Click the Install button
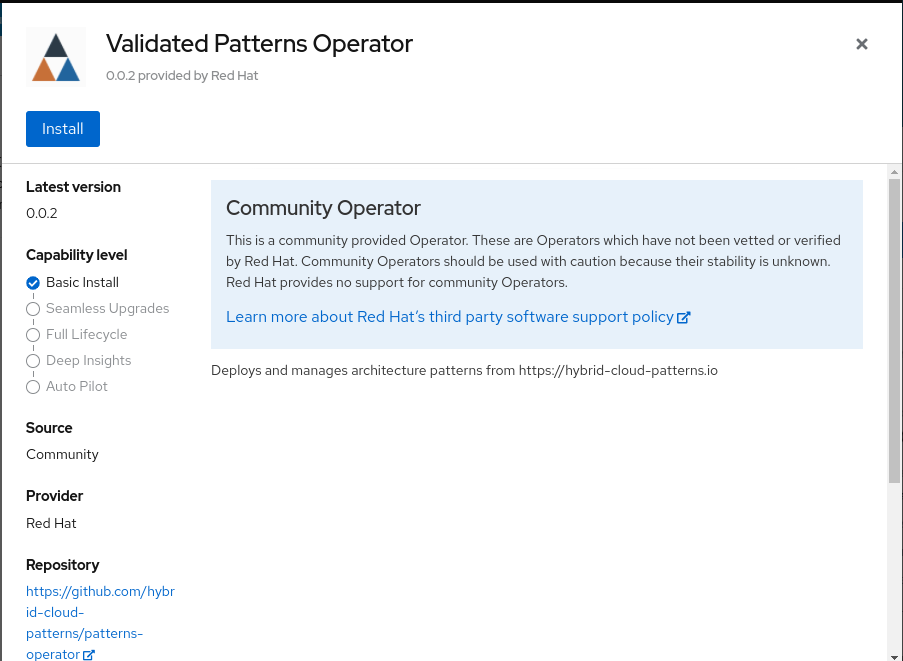903x661 pixels. click(x=62, y=128)
